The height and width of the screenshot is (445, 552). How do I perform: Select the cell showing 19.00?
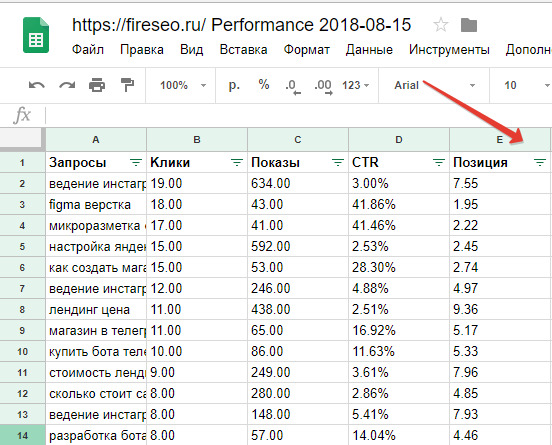197,183
